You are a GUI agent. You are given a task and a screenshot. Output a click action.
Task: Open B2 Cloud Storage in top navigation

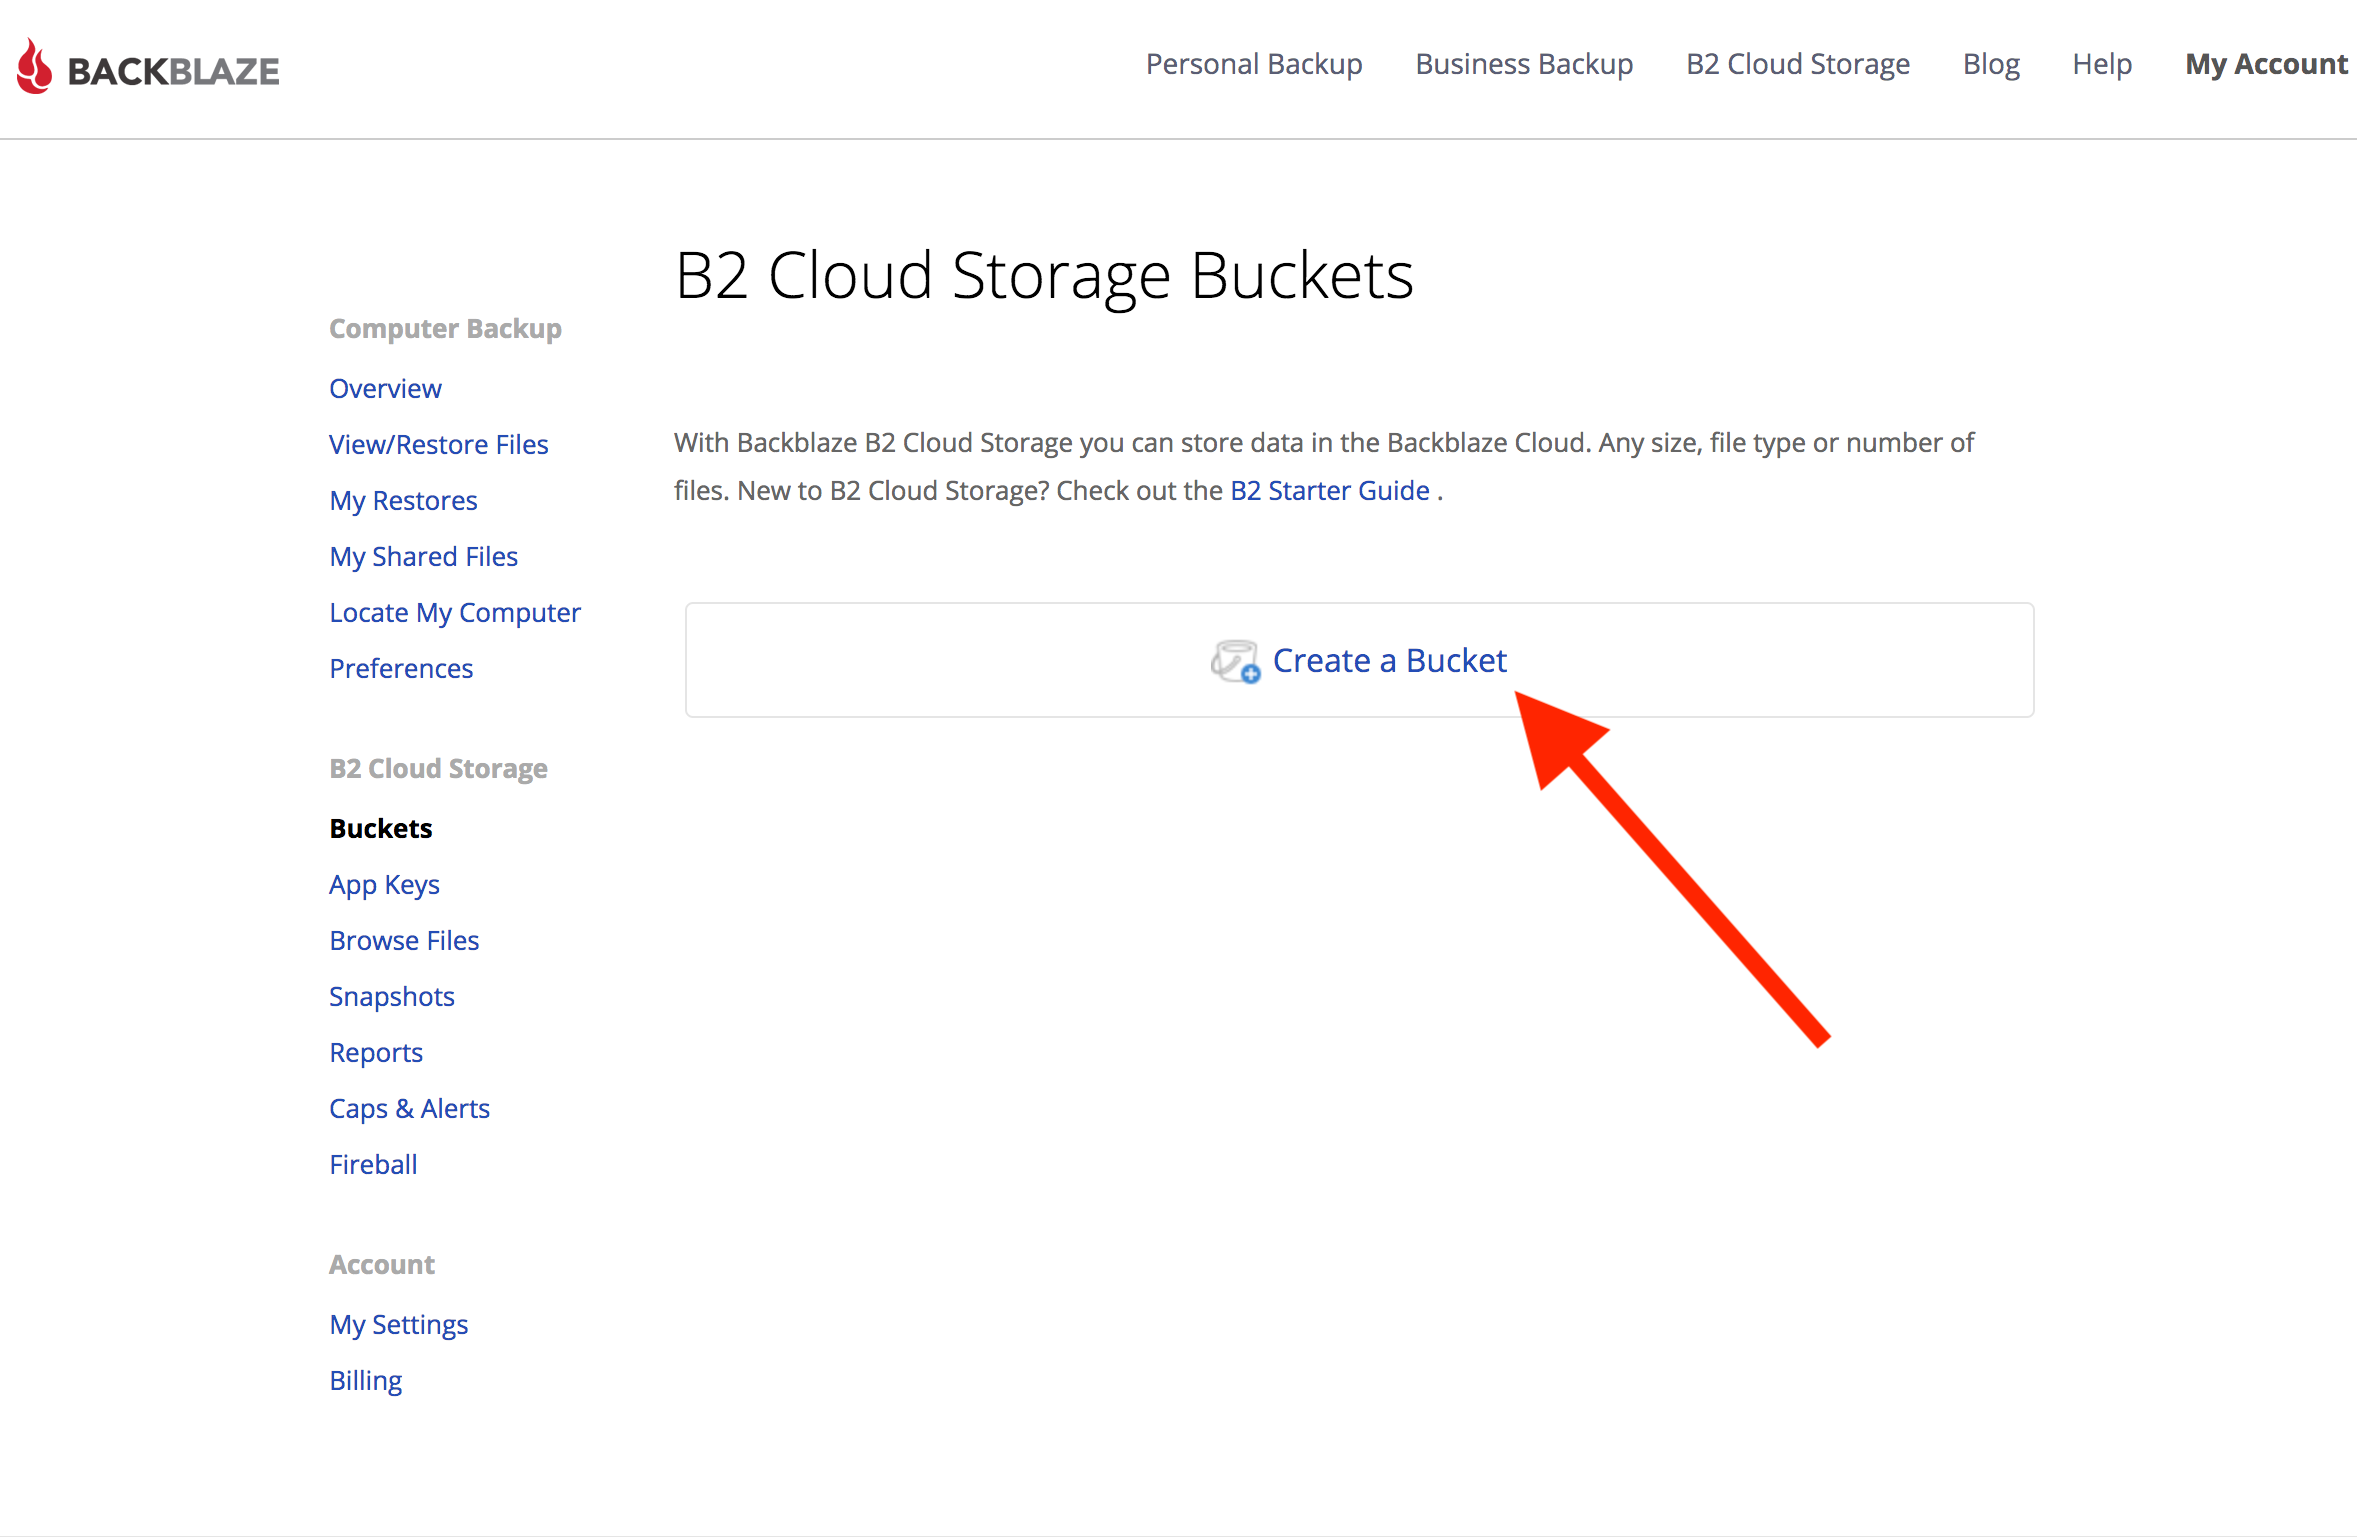tap(1798, 64)
